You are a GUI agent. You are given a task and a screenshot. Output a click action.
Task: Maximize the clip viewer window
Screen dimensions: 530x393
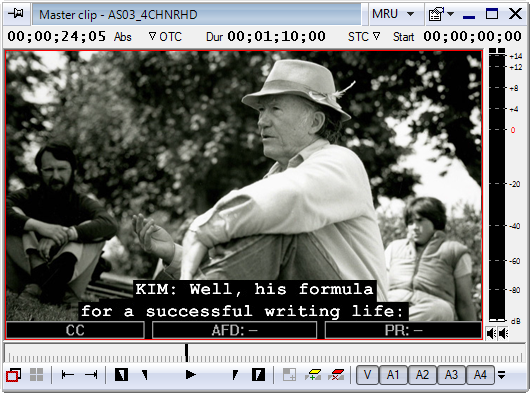(492, 14)
